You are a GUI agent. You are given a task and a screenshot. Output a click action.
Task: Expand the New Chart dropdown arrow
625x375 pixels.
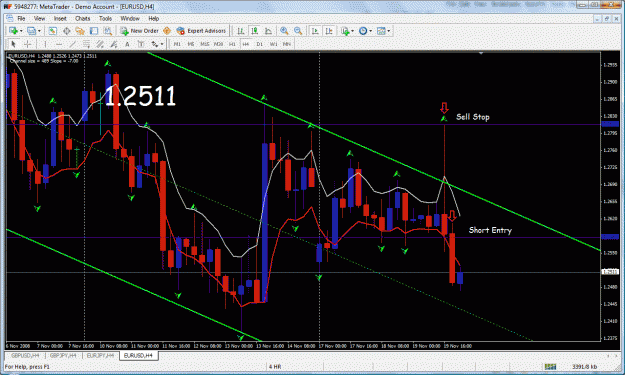[21, 31]
